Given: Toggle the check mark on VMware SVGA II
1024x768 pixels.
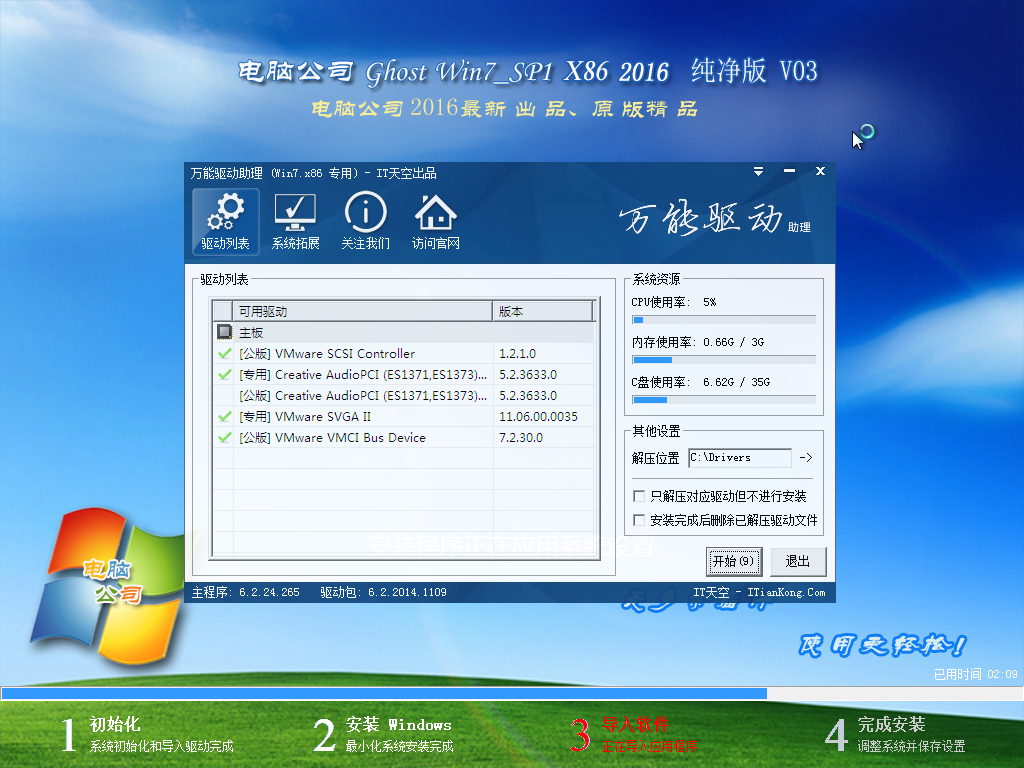Looking at the screenshot, I should (x=225, y=416).
